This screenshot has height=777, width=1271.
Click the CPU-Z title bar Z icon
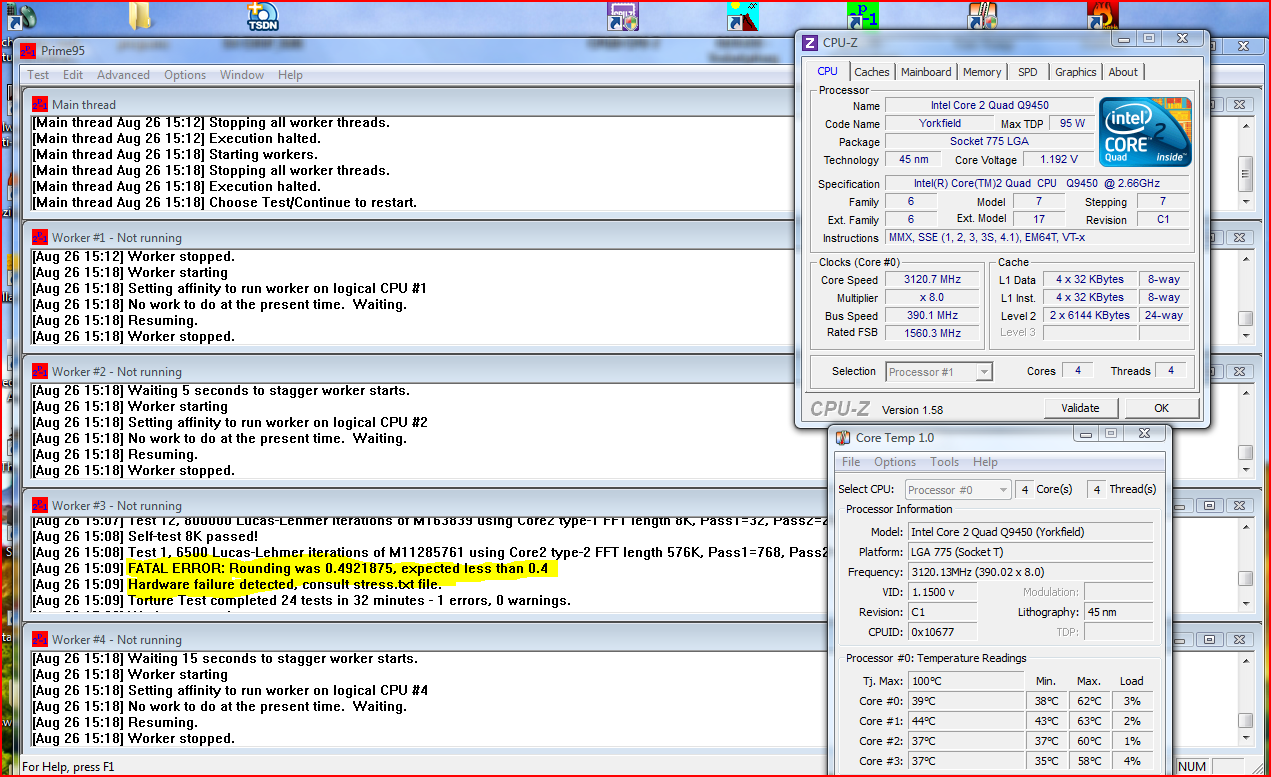(811, 42)
